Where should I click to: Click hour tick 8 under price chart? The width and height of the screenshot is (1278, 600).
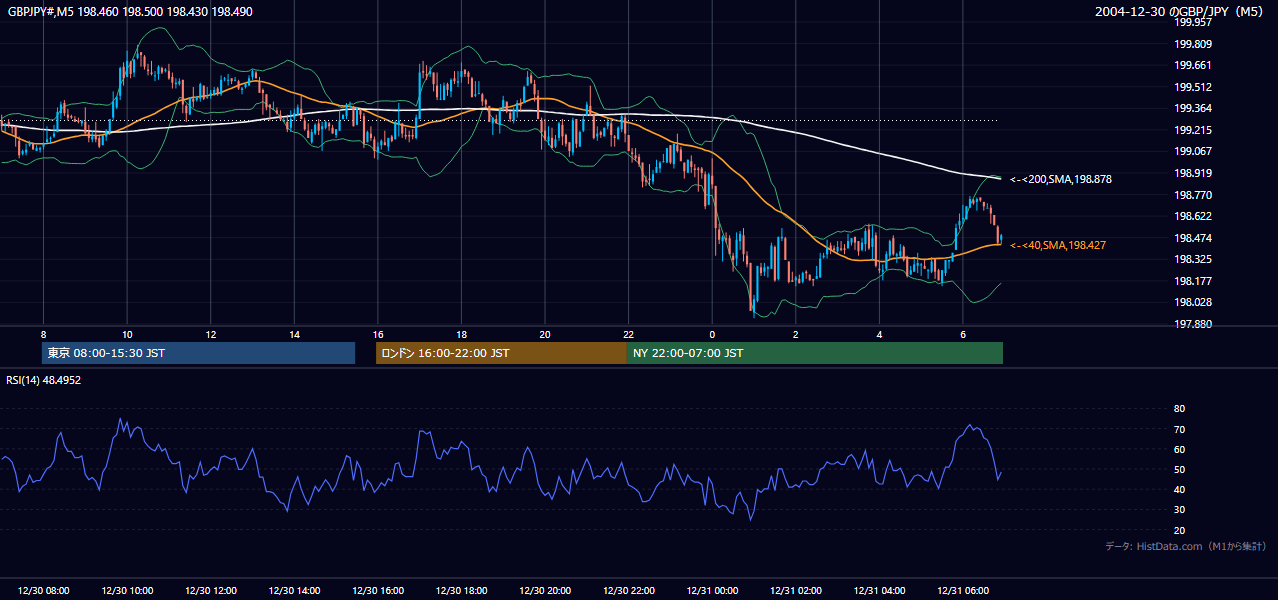(43, 334)
